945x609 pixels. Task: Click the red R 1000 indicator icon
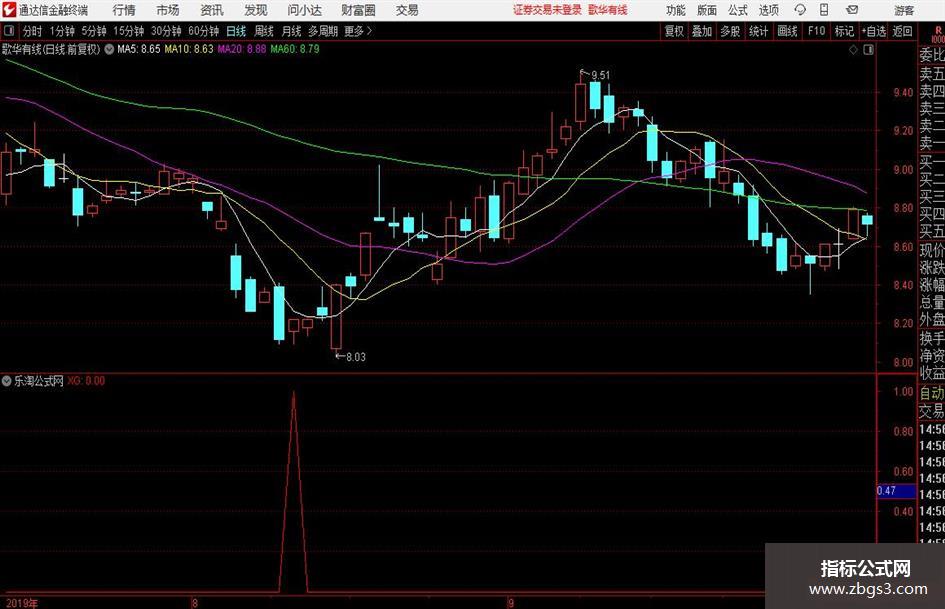[938, 34]
